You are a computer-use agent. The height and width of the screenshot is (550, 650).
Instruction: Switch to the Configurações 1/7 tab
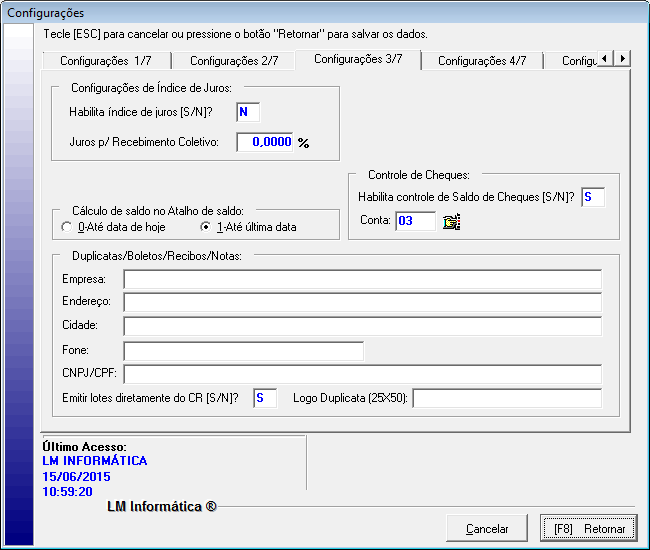pos(106,61)
